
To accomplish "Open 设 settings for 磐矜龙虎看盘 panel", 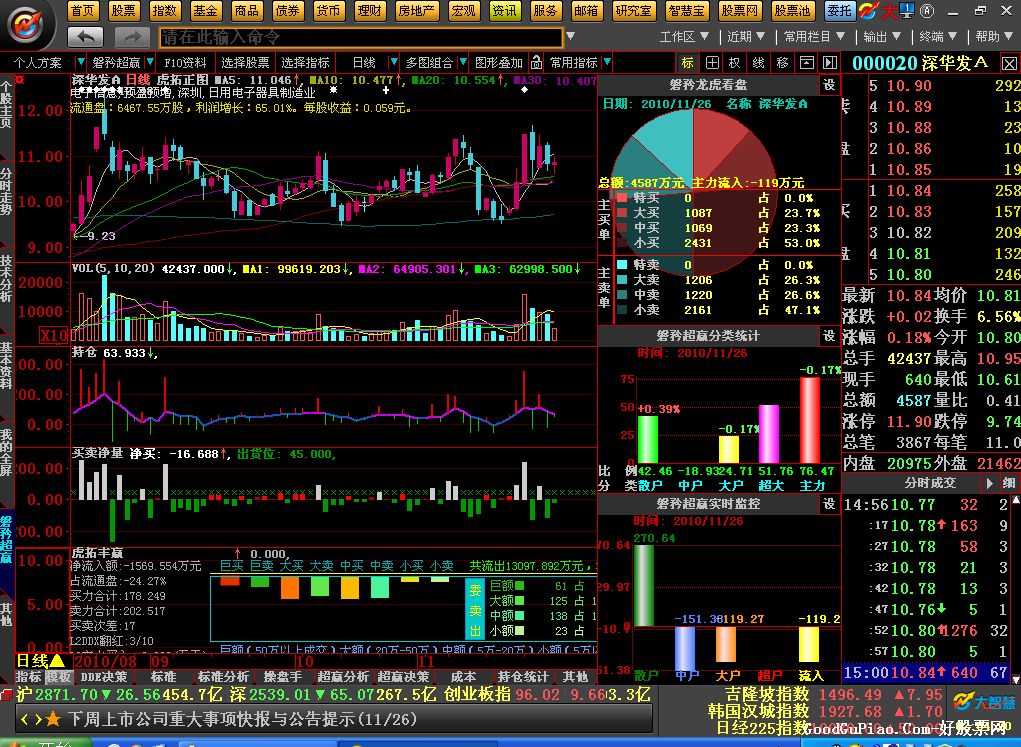I will tap(829, 85).
